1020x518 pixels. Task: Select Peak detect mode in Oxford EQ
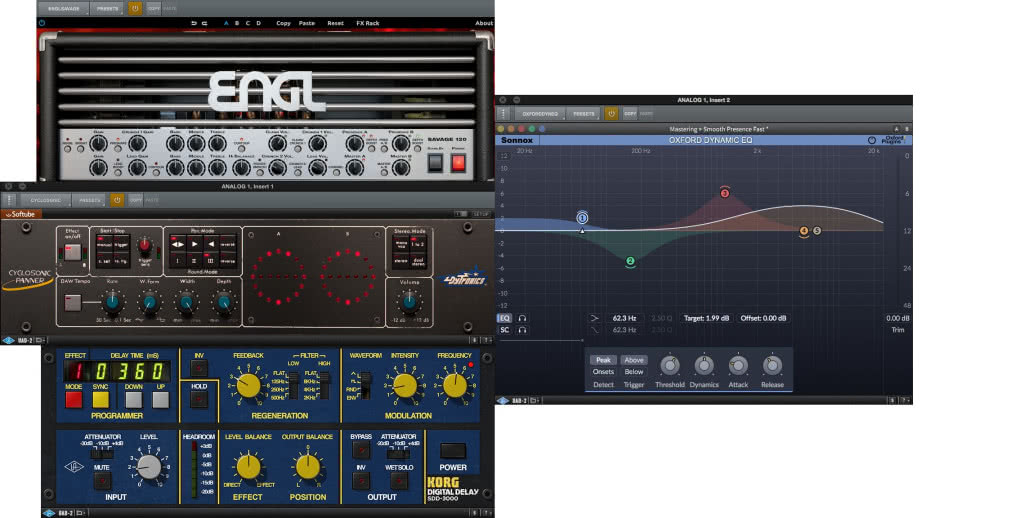point(603,360)
